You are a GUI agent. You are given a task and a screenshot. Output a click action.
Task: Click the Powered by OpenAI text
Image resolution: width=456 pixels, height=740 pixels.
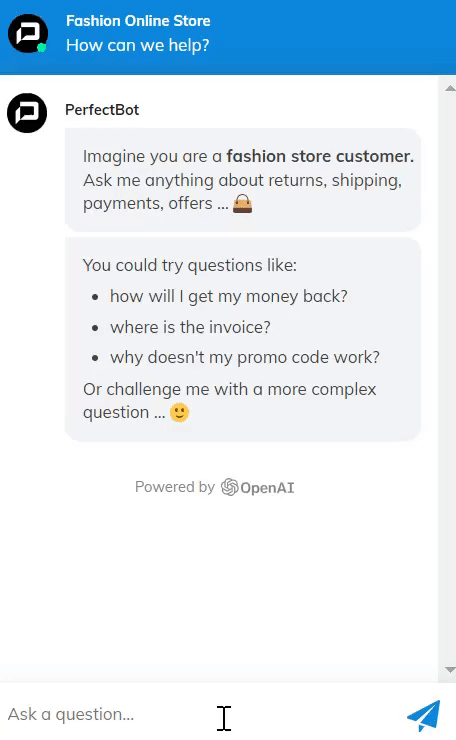pos(214,487)
